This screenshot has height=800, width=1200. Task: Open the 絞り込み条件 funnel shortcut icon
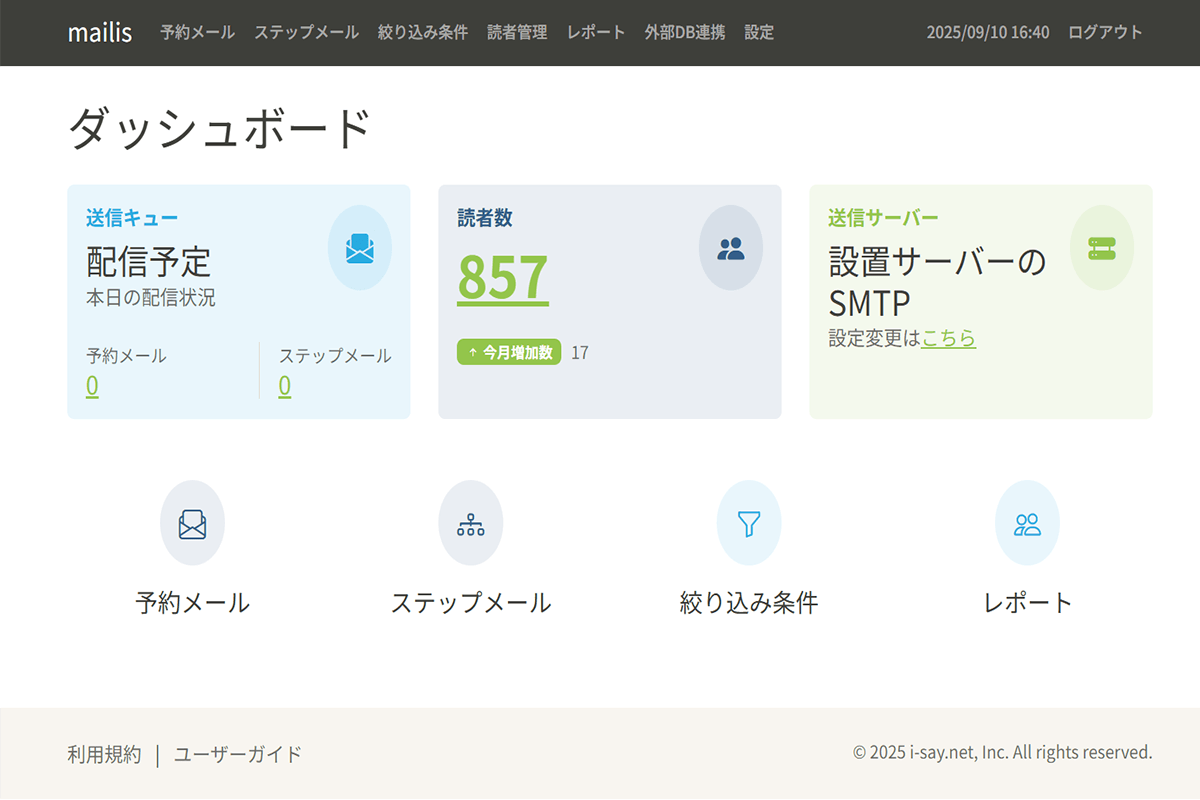click(x=749, y=523)
